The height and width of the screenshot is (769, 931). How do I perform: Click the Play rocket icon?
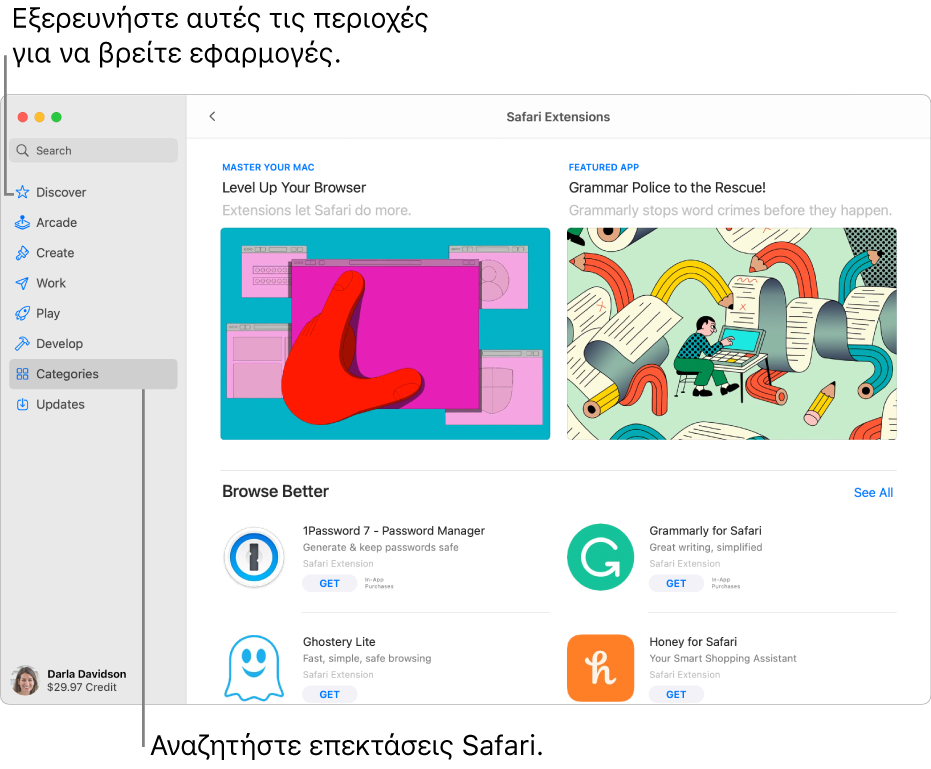[23, 313]
